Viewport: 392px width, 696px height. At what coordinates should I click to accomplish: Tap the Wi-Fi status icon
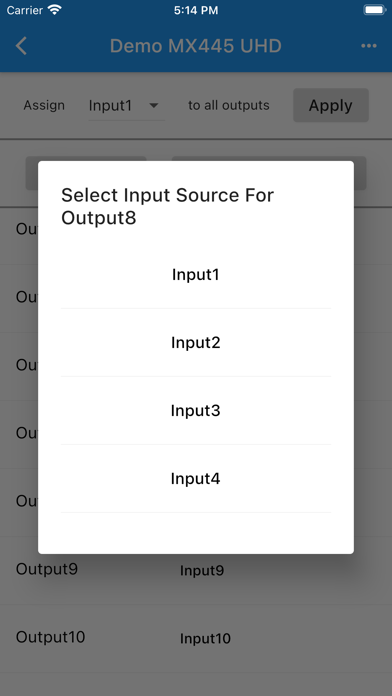click(55, 10)
